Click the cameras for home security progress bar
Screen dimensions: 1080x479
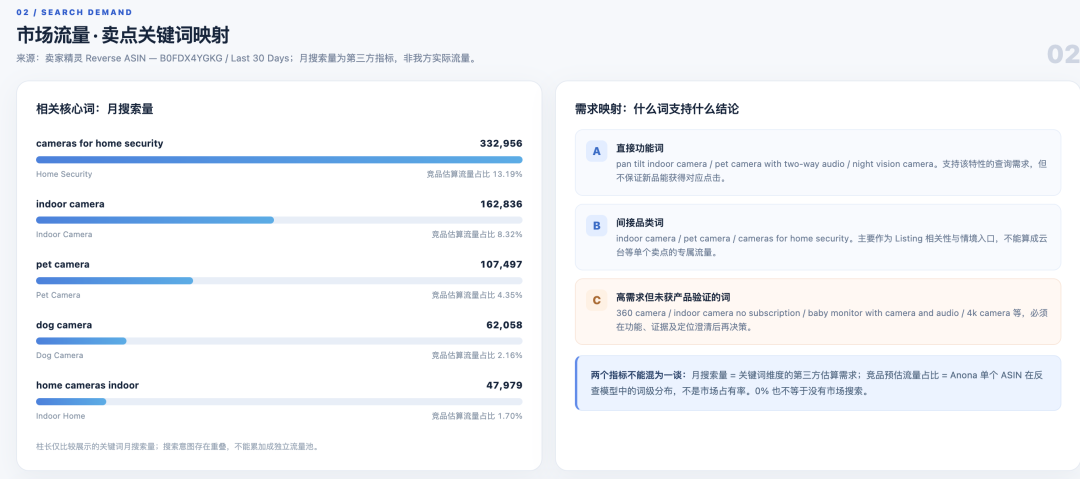tap(279, 160)
